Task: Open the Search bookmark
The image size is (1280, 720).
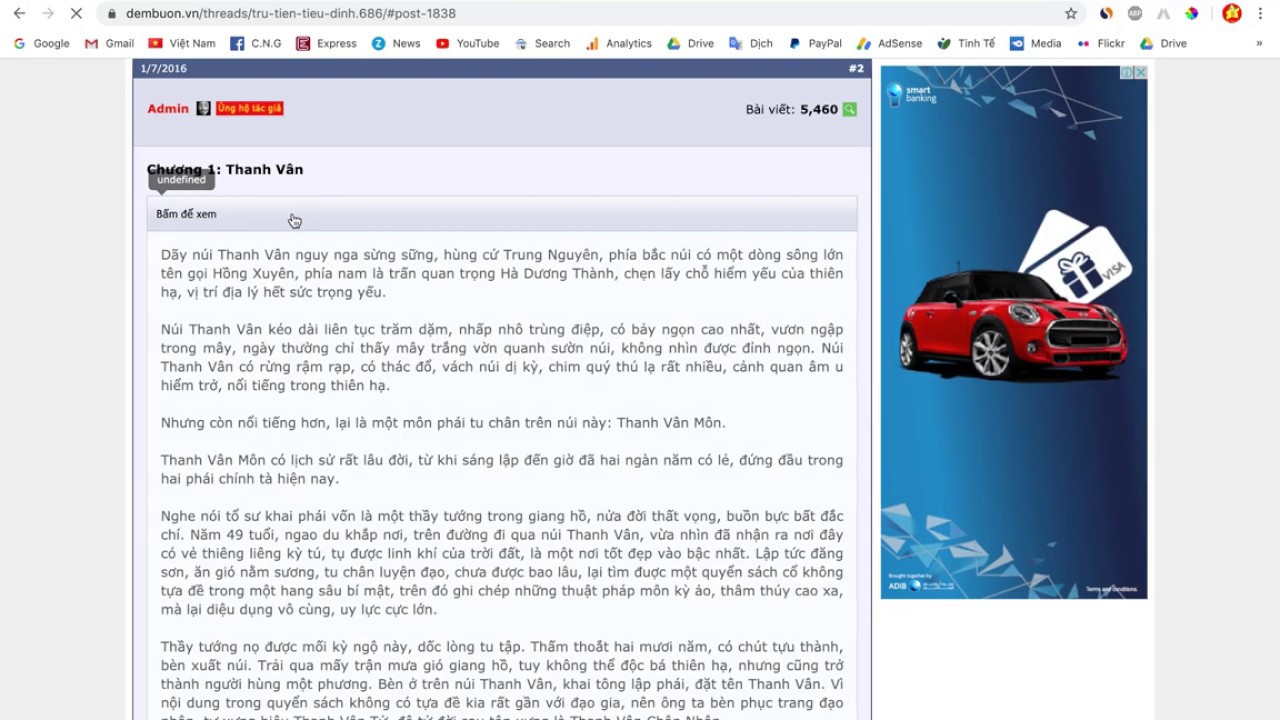Action: click(542, 44)
